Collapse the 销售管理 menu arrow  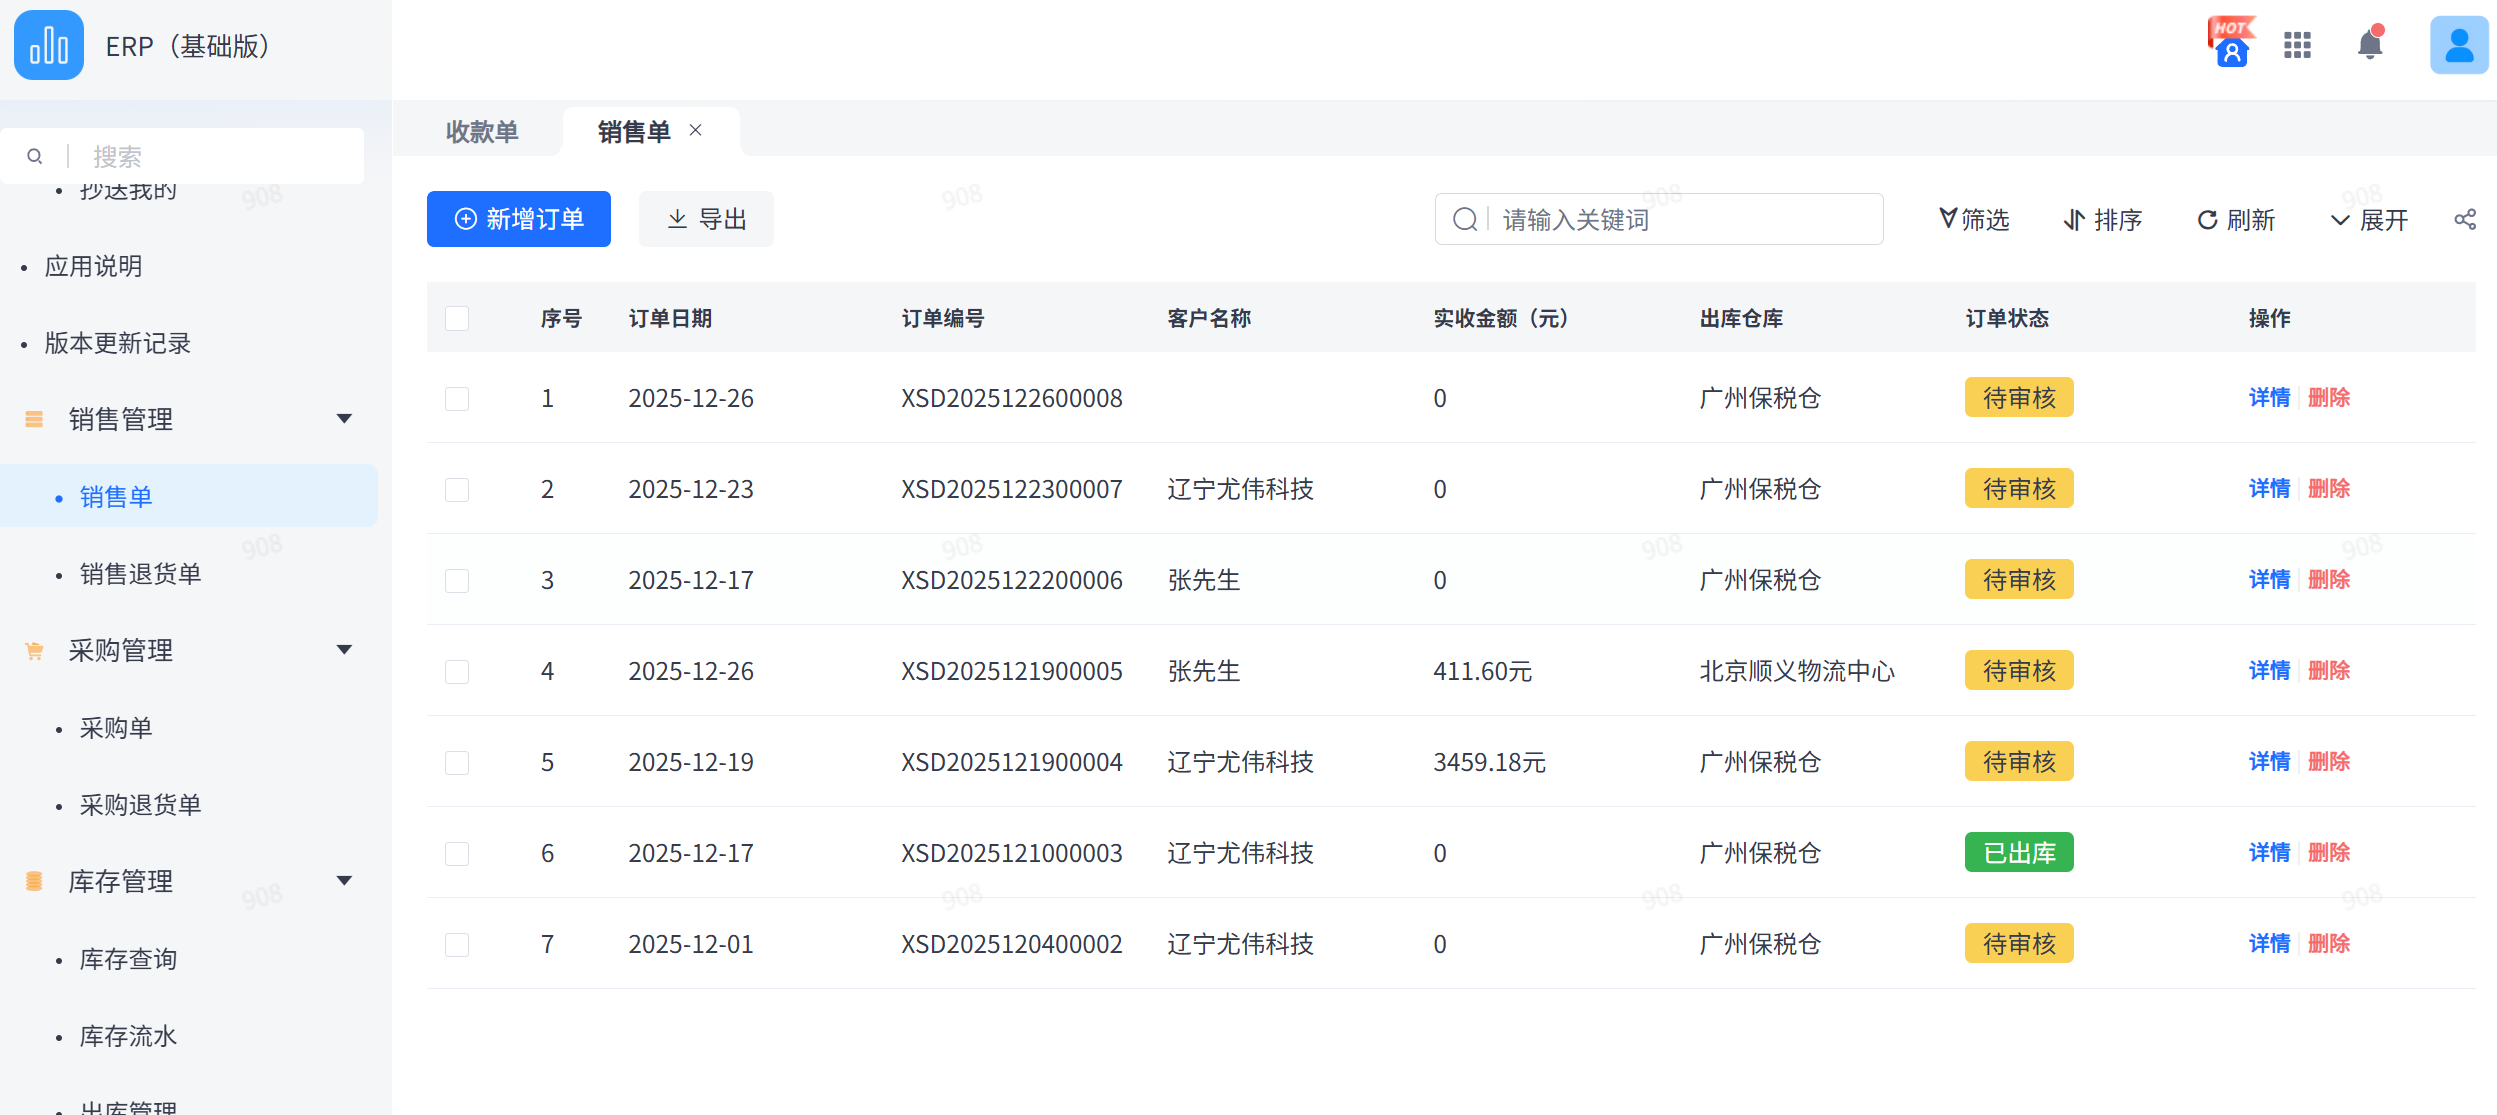[x=344, y=419]
